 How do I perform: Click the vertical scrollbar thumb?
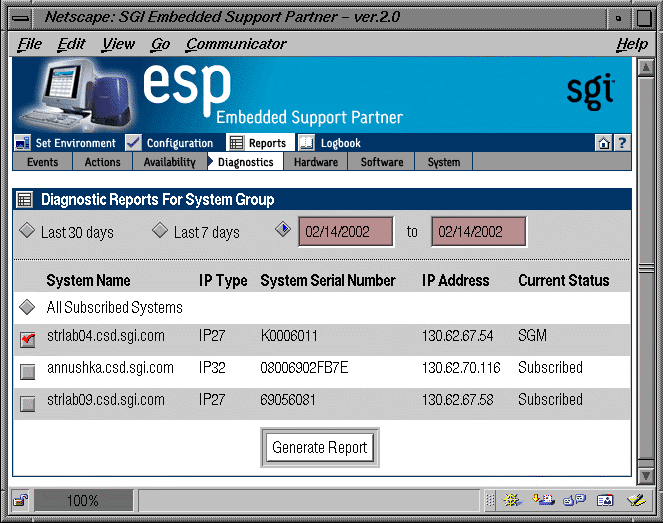pos(646,268)
